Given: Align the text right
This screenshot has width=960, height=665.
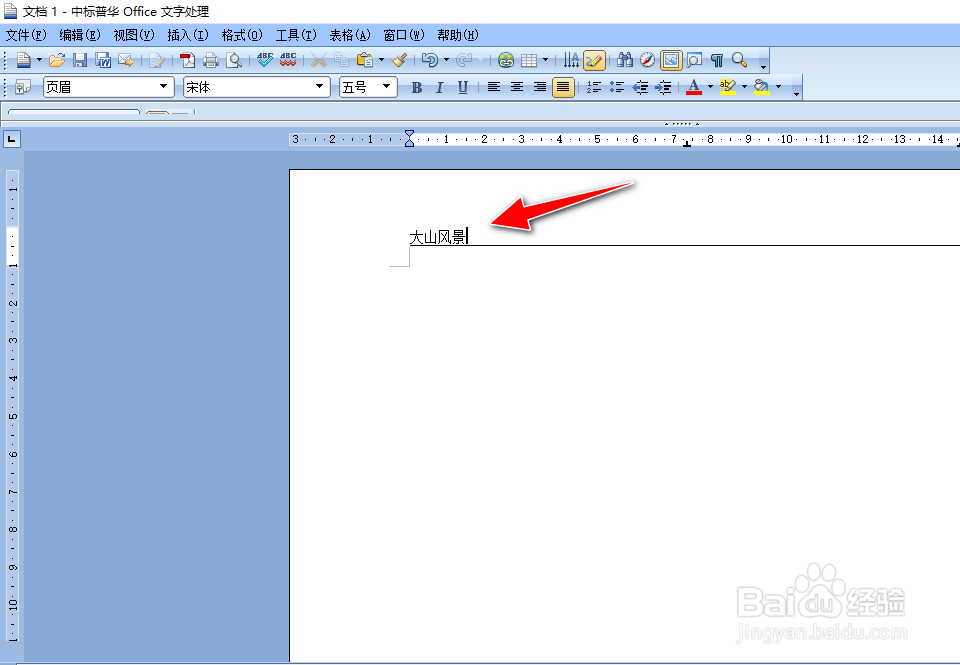Looking at the screenshot, I should (539, 87).
